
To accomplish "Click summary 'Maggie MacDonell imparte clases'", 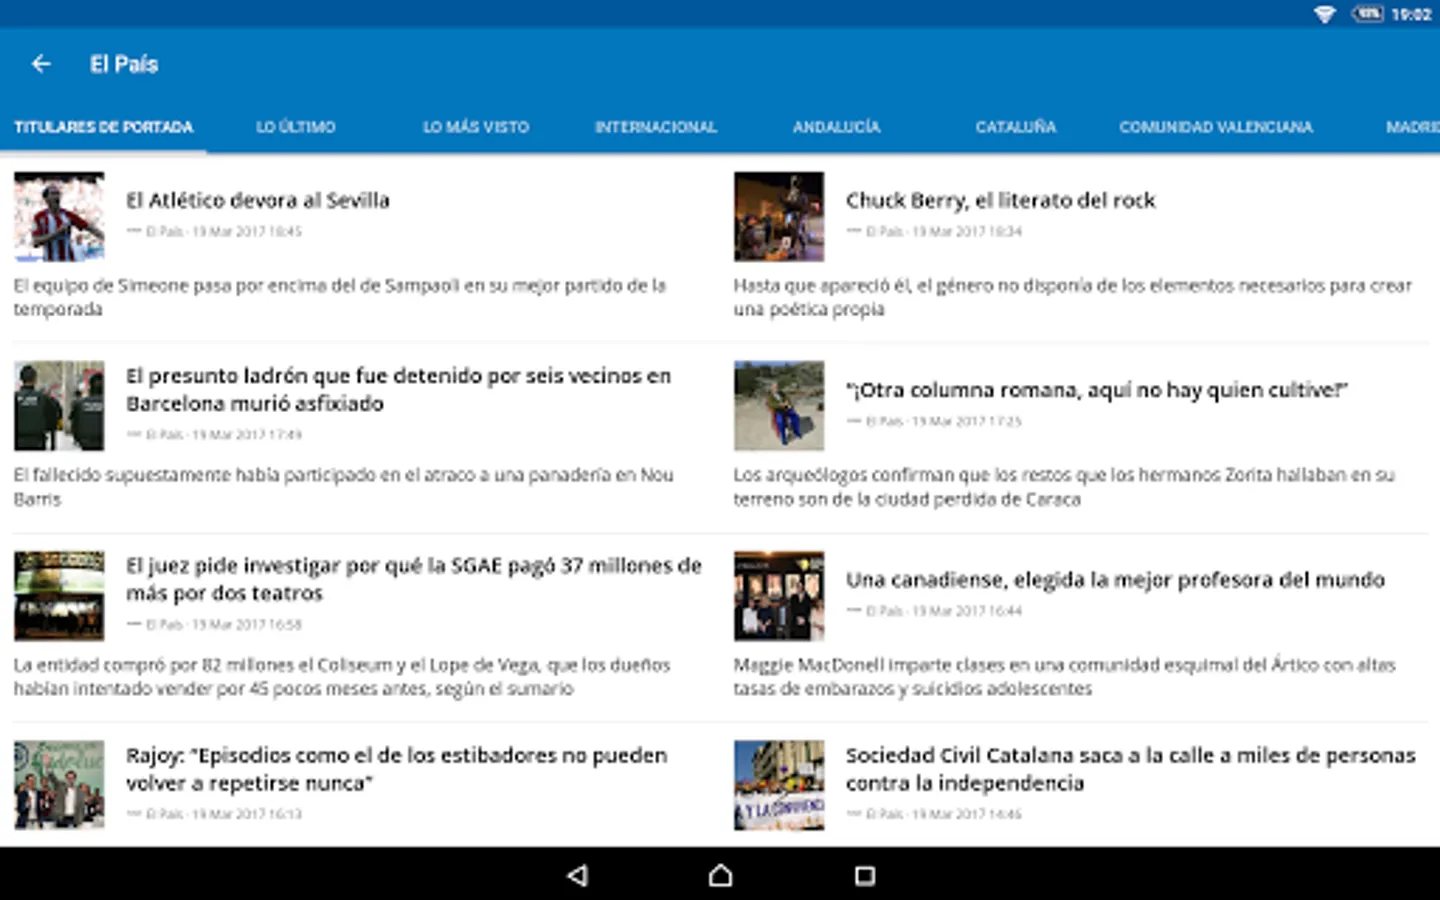I will (1064, 676).
